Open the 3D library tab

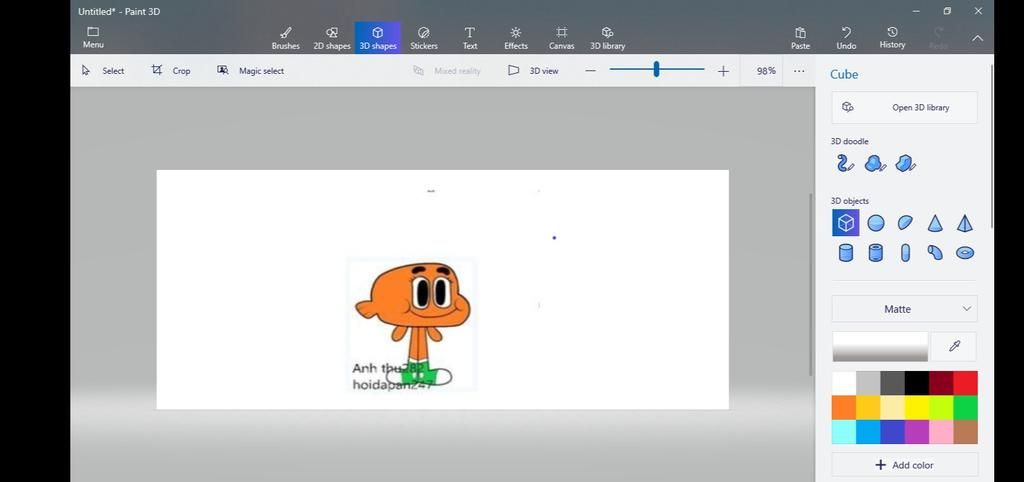[607, 38]
